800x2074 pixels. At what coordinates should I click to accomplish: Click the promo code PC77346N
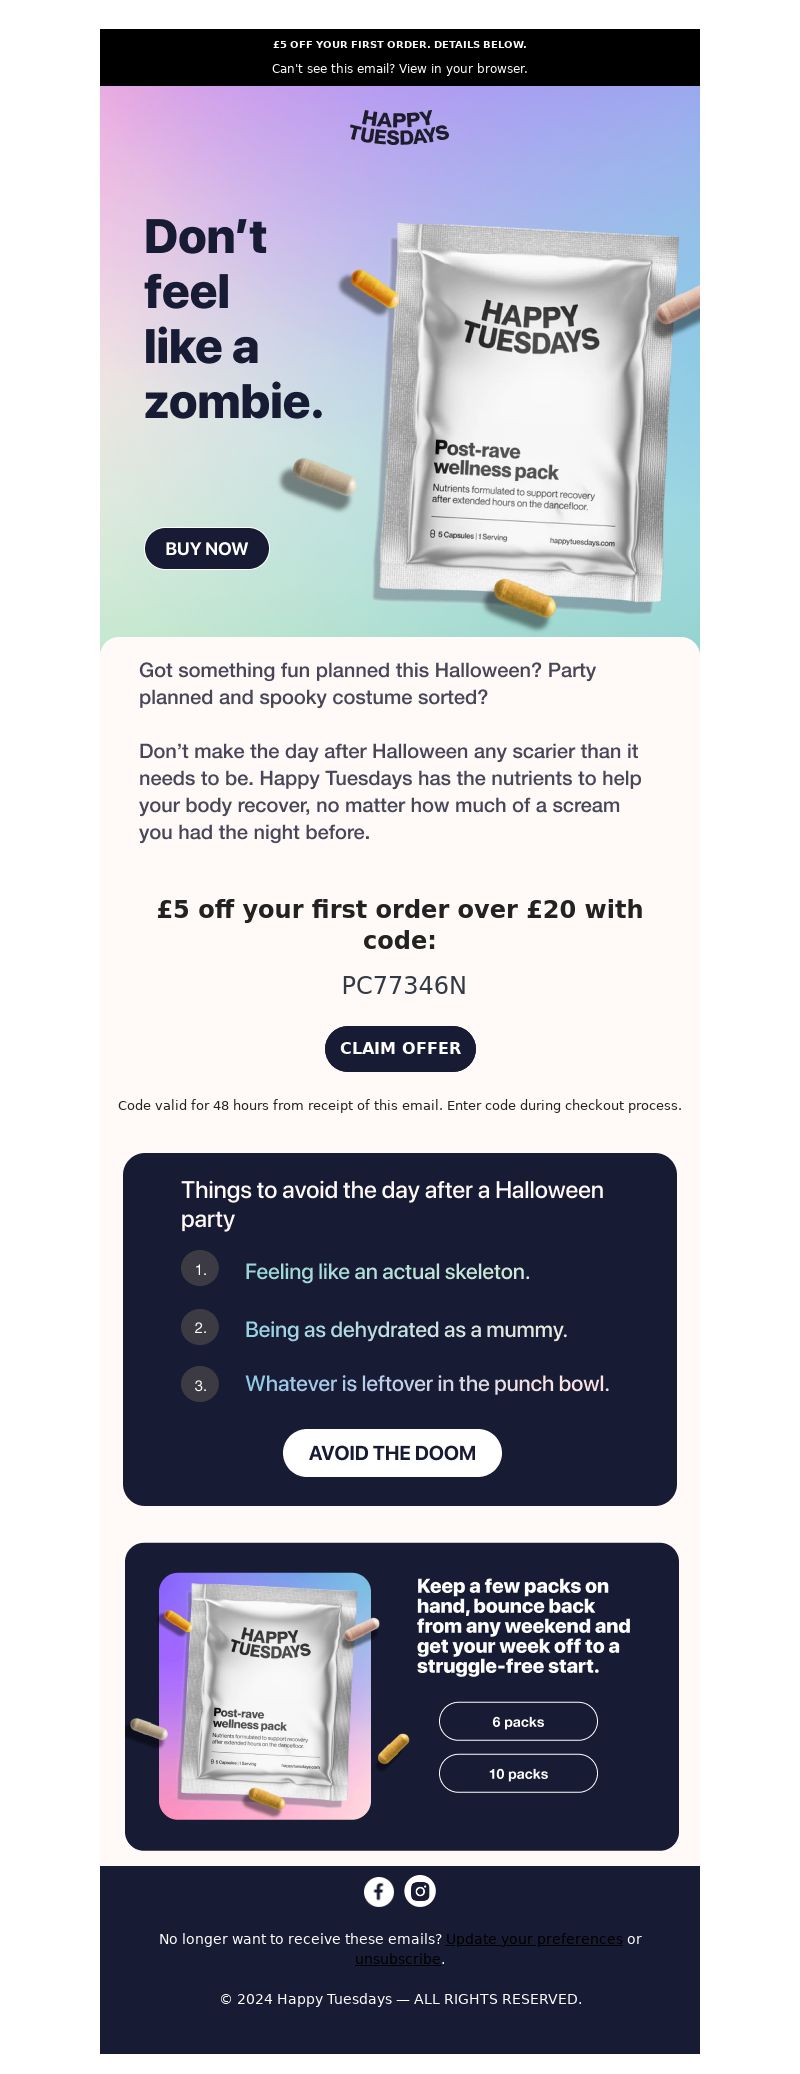[404, 985]
